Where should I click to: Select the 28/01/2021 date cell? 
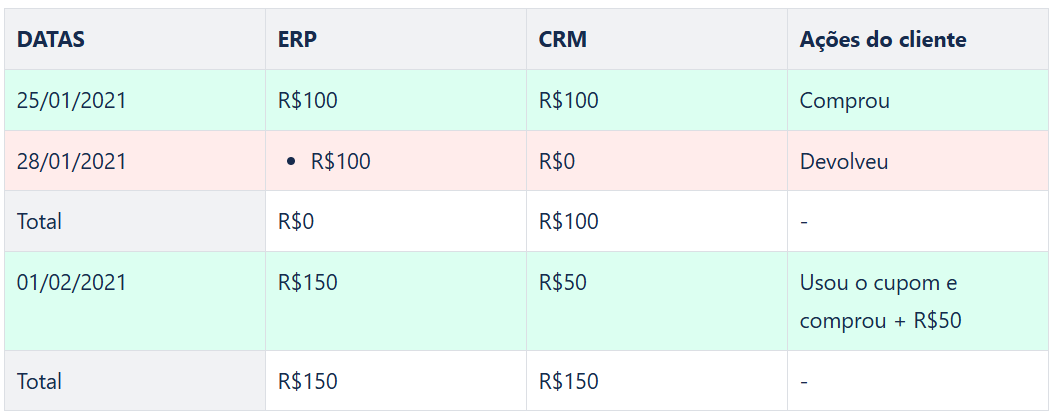tap(135, 161)
